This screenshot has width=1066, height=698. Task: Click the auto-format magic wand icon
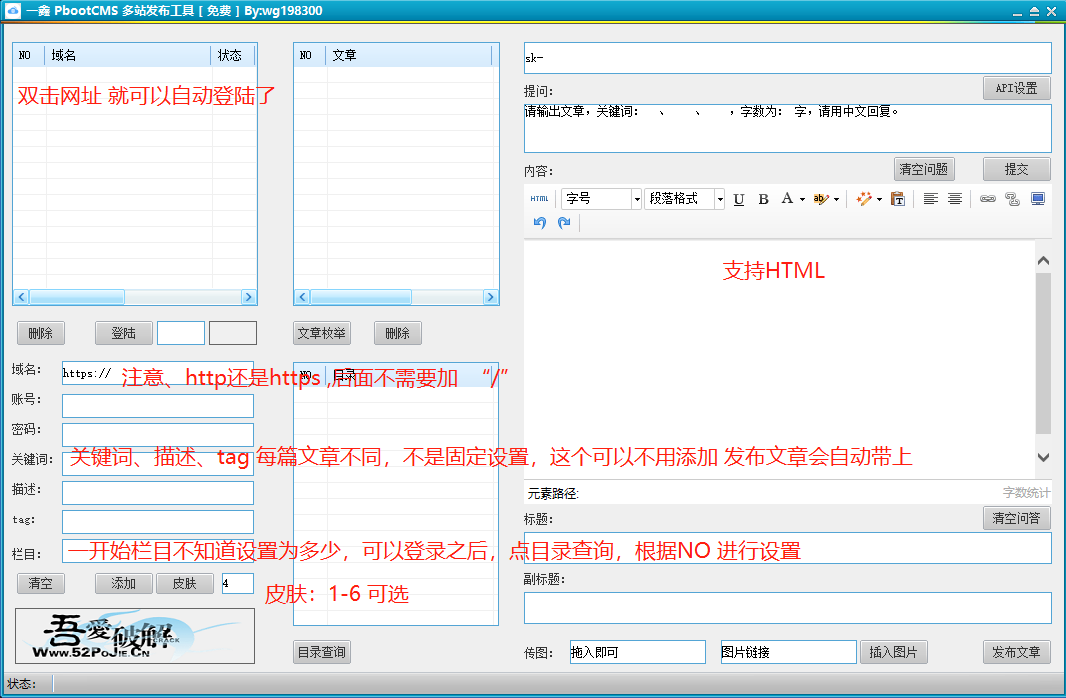click(x=863, y=198)
